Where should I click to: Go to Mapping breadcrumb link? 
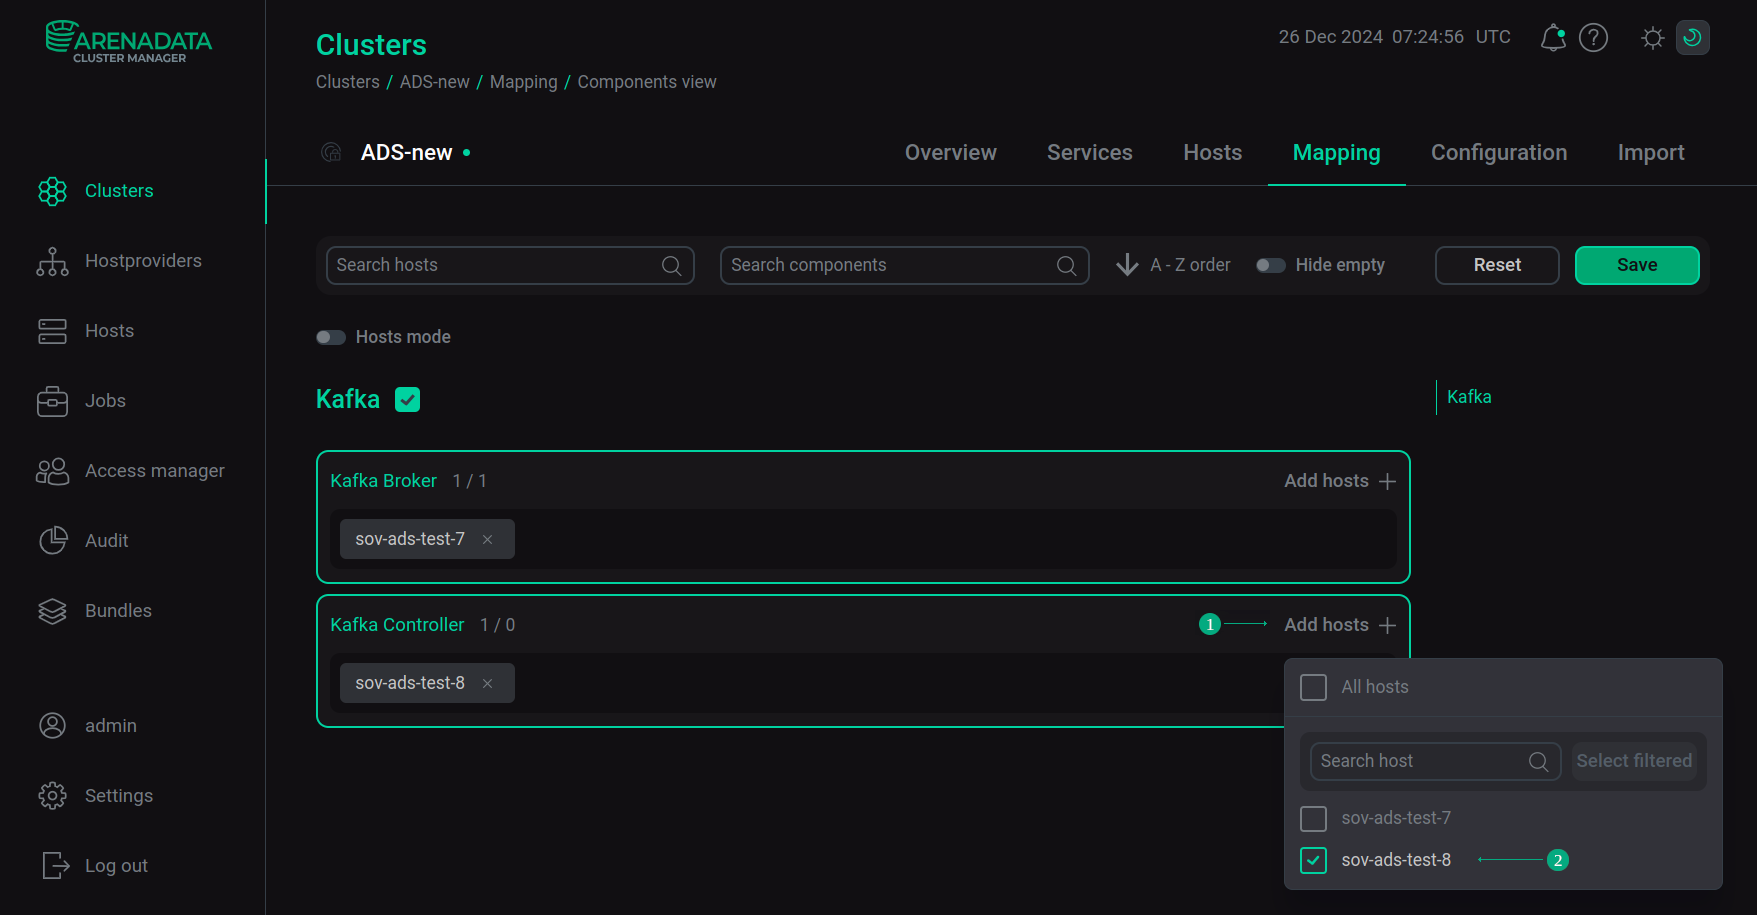pyautogui.click(x=524, y=82)
